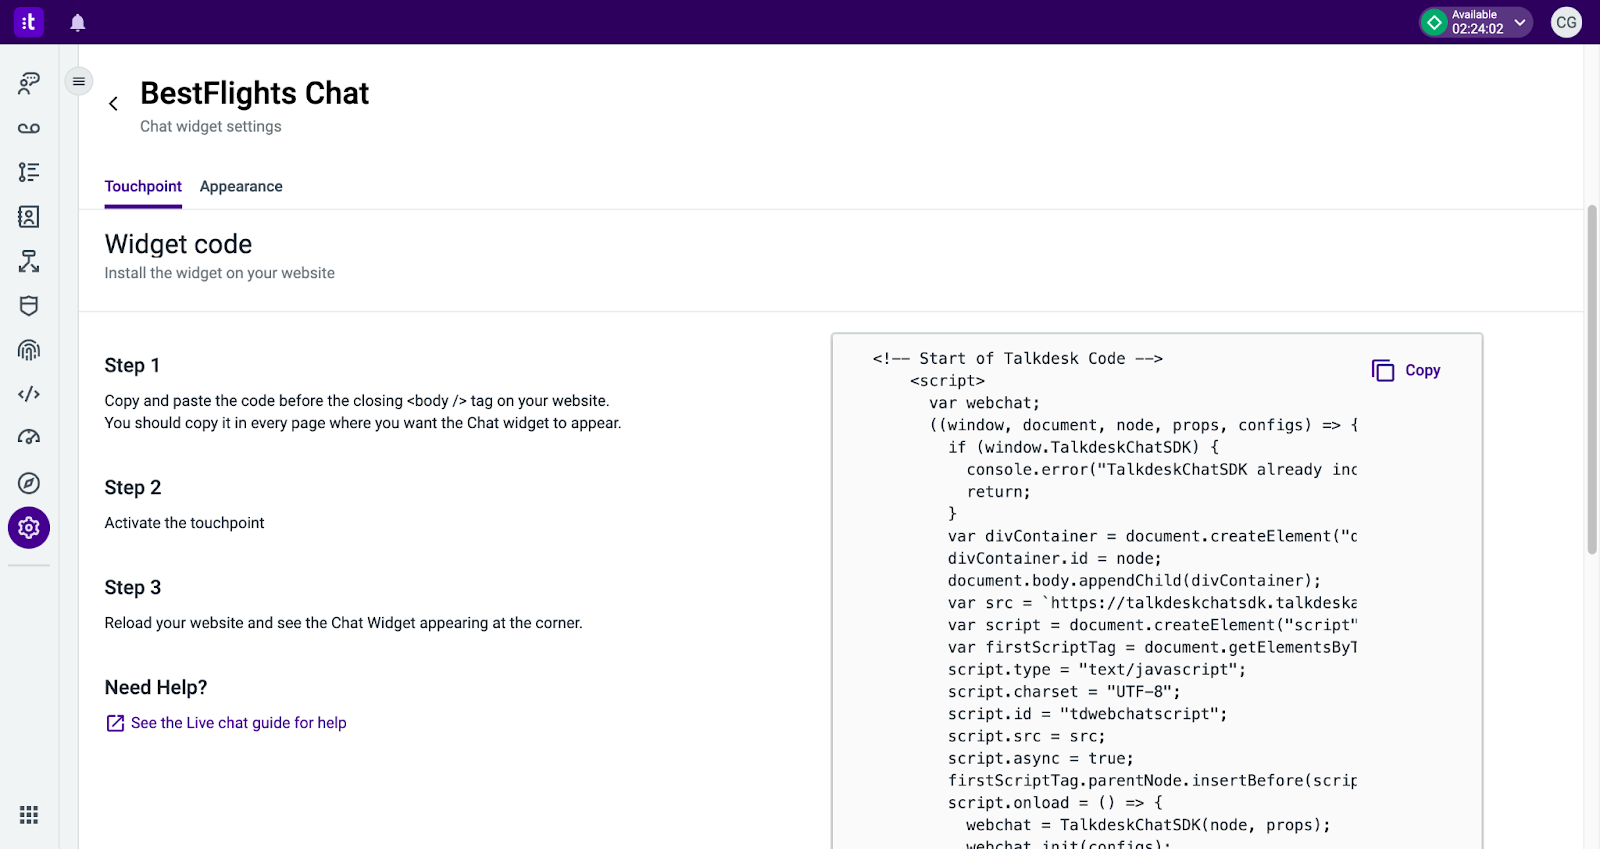
Task: Click the 'Reload your website' instruction text
Action: [x=343, y=623]
